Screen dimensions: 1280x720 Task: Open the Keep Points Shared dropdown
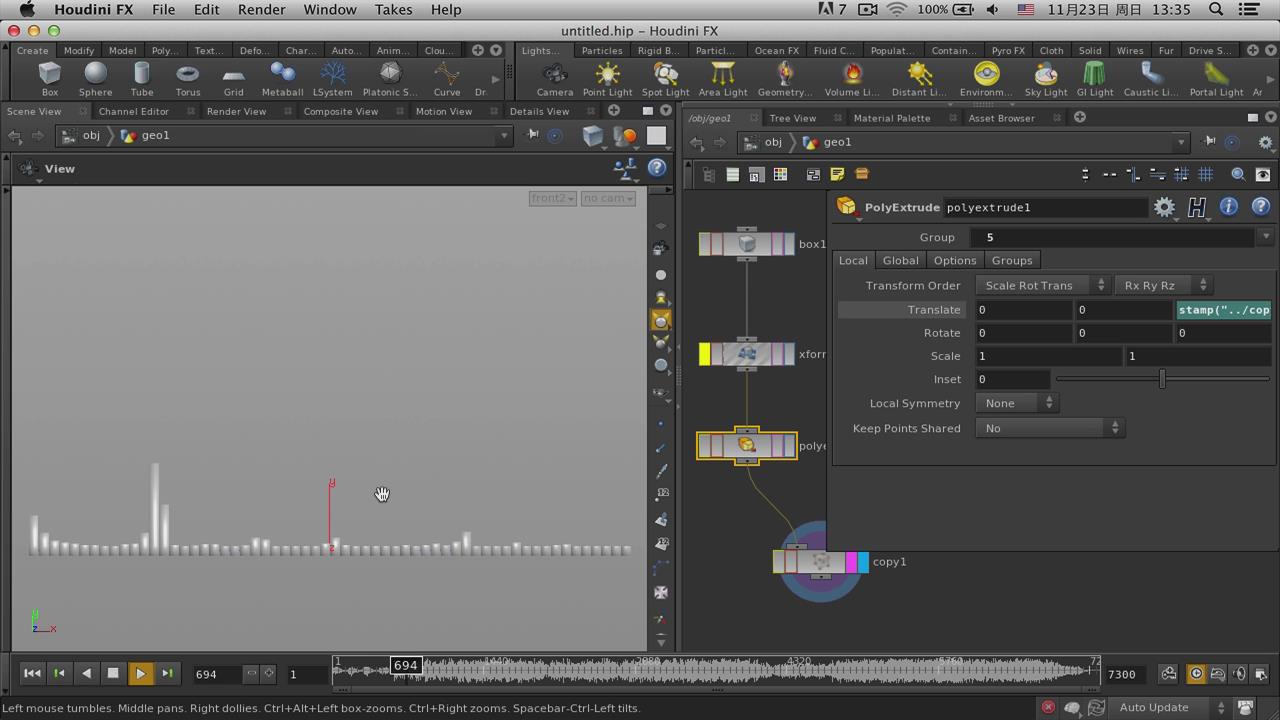coord(1049,428)
